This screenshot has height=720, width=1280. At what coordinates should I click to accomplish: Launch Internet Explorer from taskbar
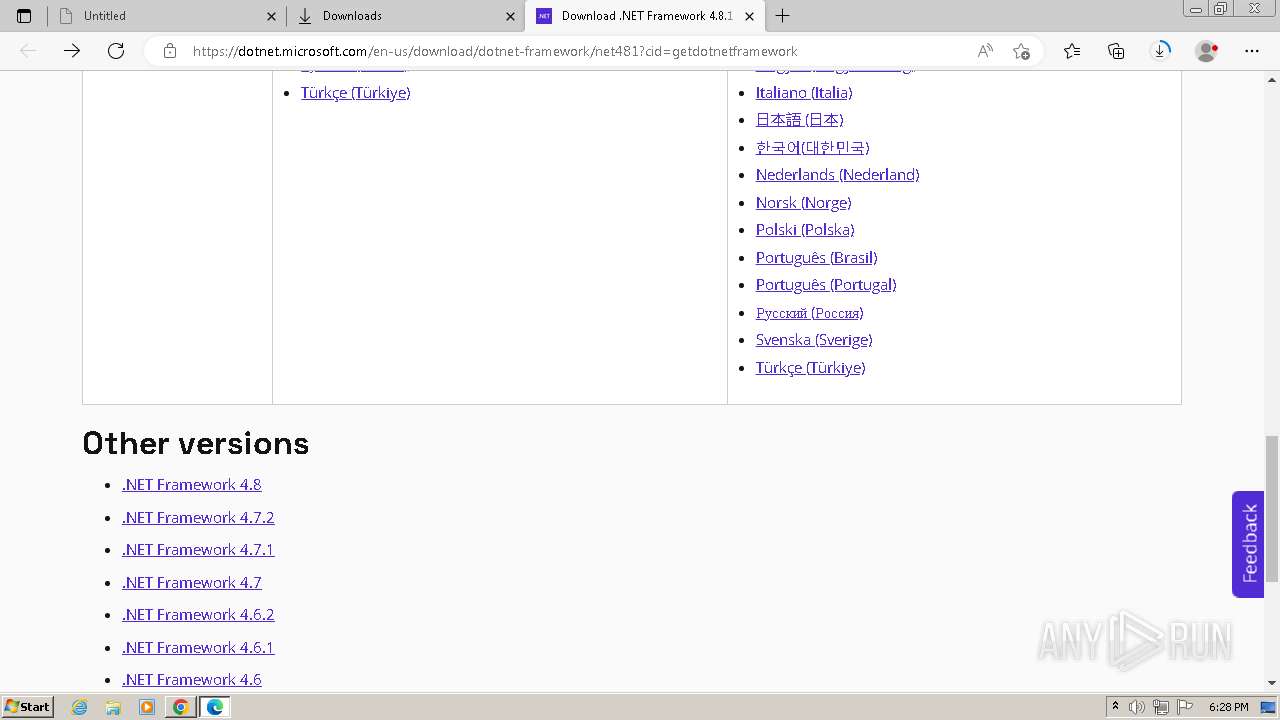80,707
